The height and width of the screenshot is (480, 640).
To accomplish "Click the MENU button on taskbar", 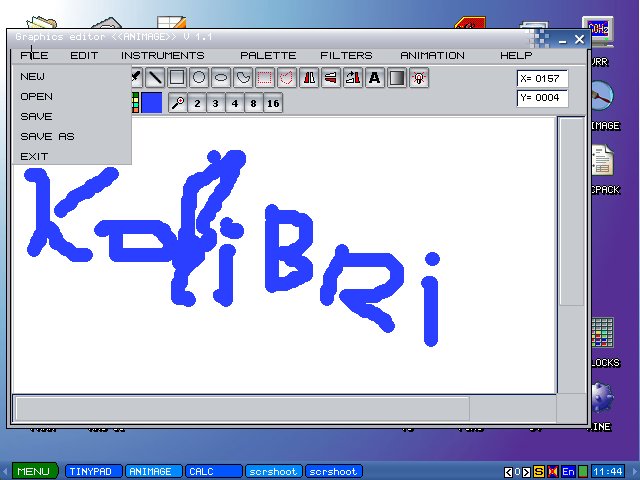I will tap(33, 471).
